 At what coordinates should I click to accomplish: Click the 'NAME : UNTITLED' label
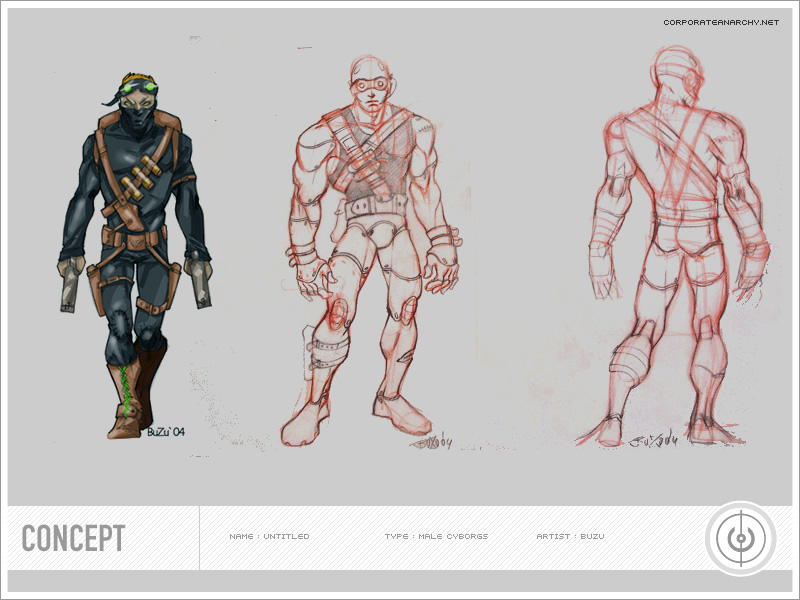click(x=269, y=536)
